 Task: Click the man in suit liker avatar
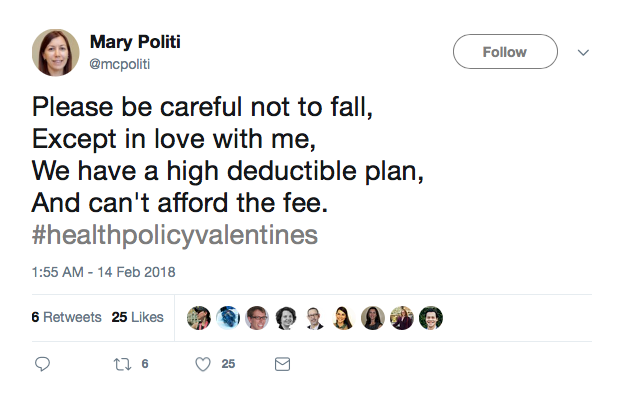(x=315, y=318)
